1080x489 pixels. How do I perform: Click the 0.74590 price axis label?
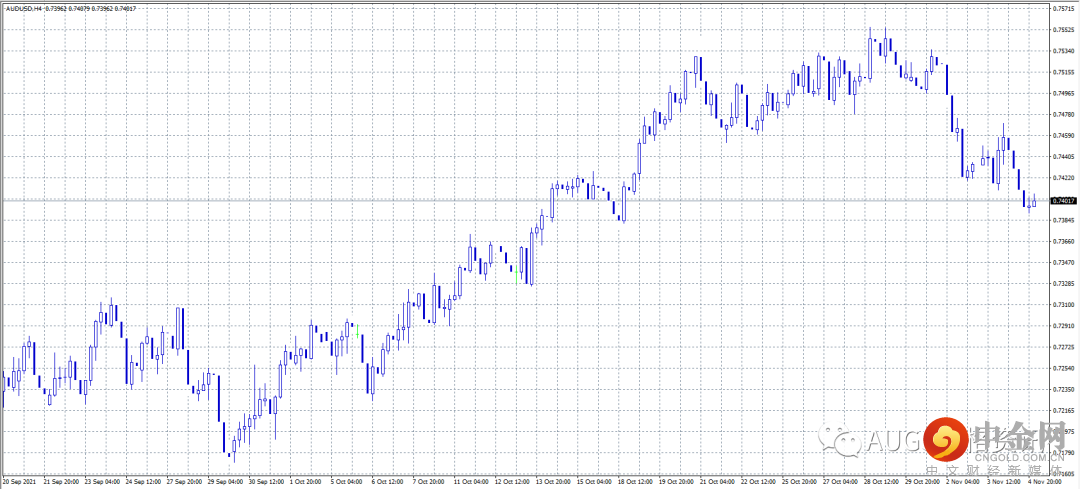click(1065, 136)
